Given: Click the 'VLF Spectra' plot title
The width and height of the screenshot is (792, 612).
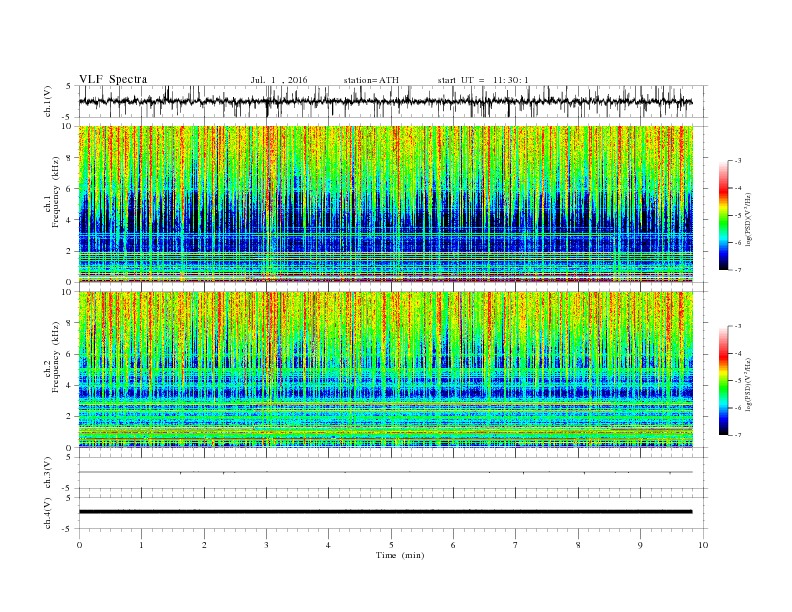Looking at the screenshot, I should (113, 79).
